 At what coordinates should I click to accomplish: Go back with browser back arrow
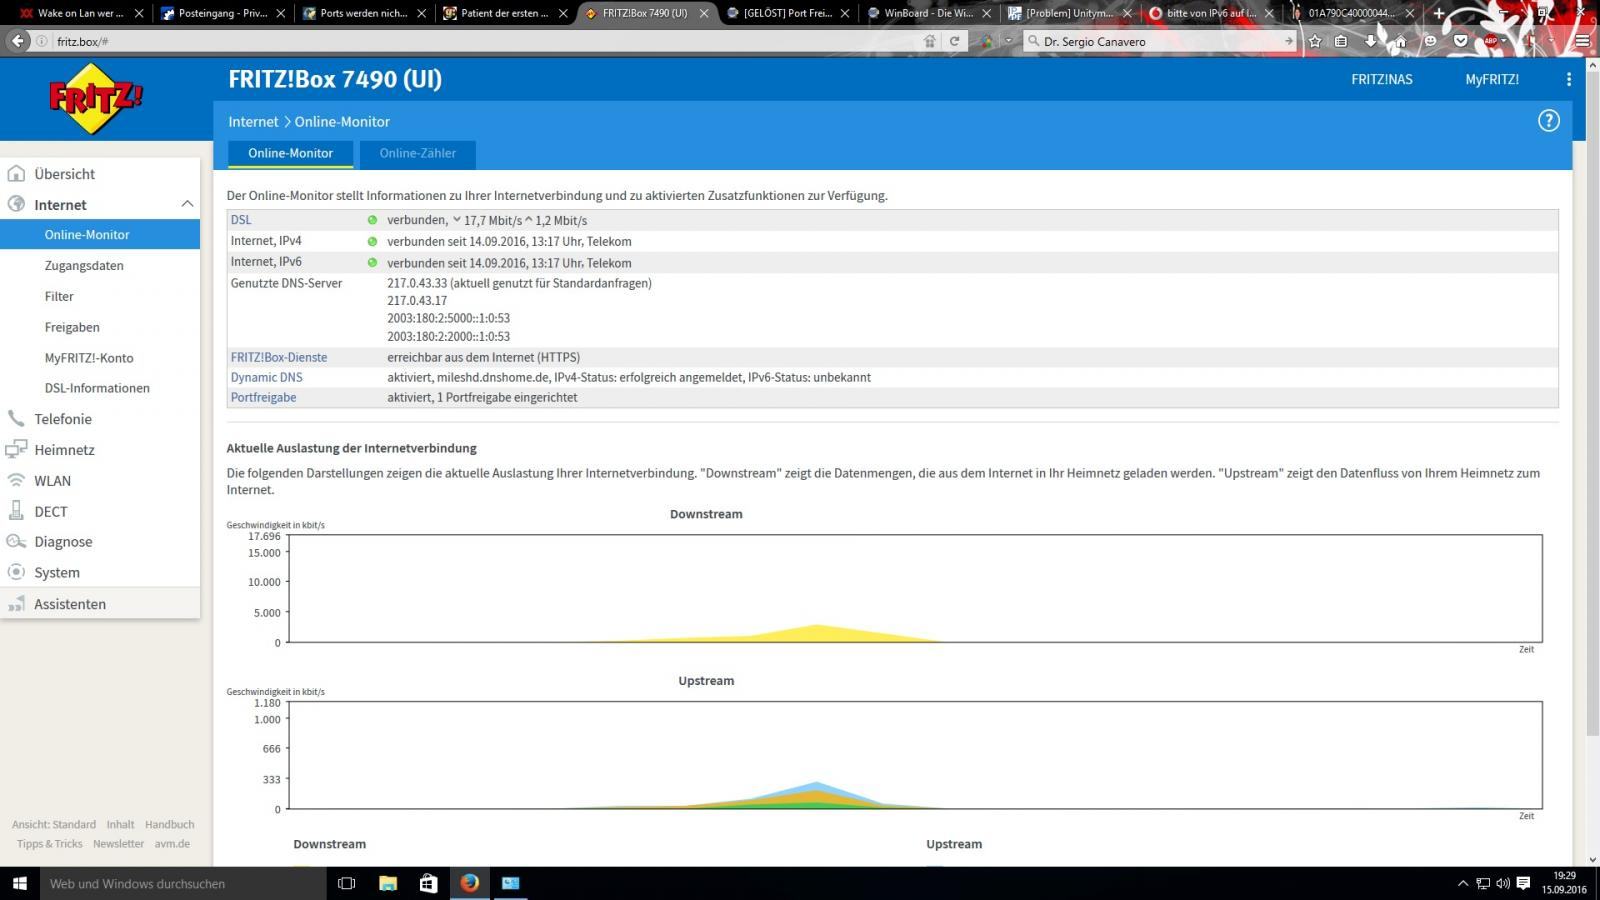click(17, 41)
